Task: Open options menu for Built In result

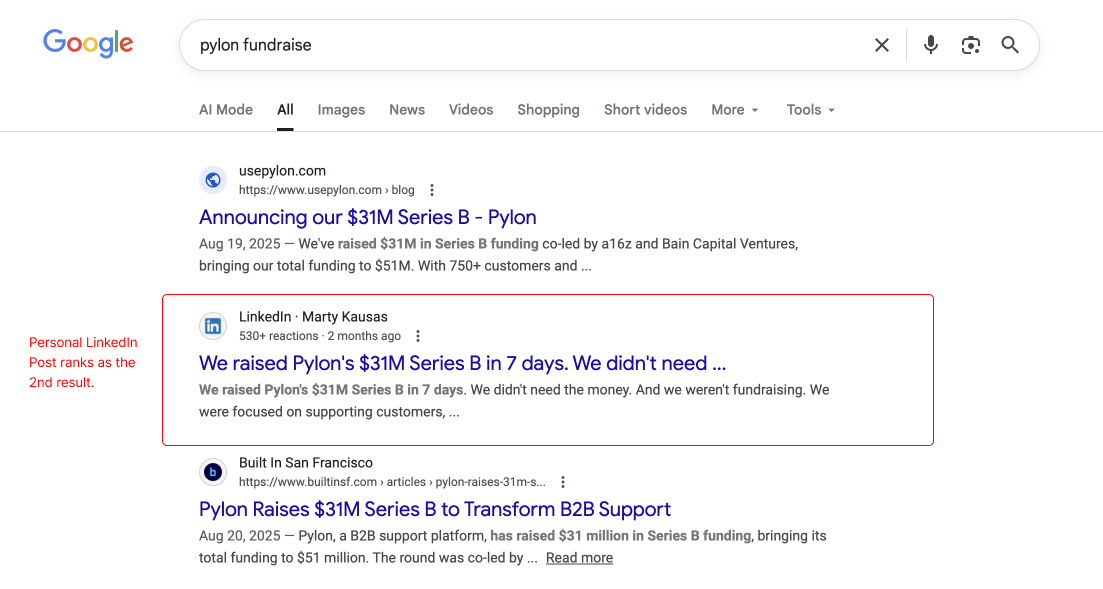Action: click(563, 482)
